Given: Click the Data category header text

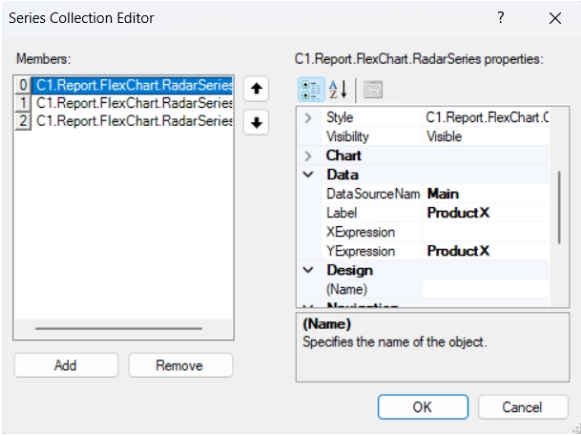Looking at the screenshot, I should point(342,174).
